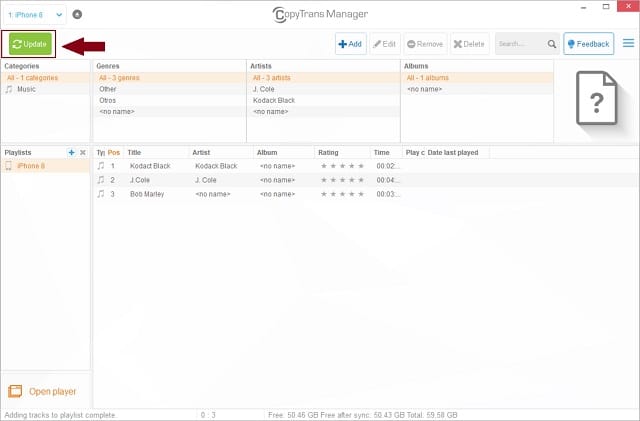Image resolution: width=640 pixels, height=421 pixels.
Task: Click the Bob Marley track's star rating
Action: pos(342,194)
